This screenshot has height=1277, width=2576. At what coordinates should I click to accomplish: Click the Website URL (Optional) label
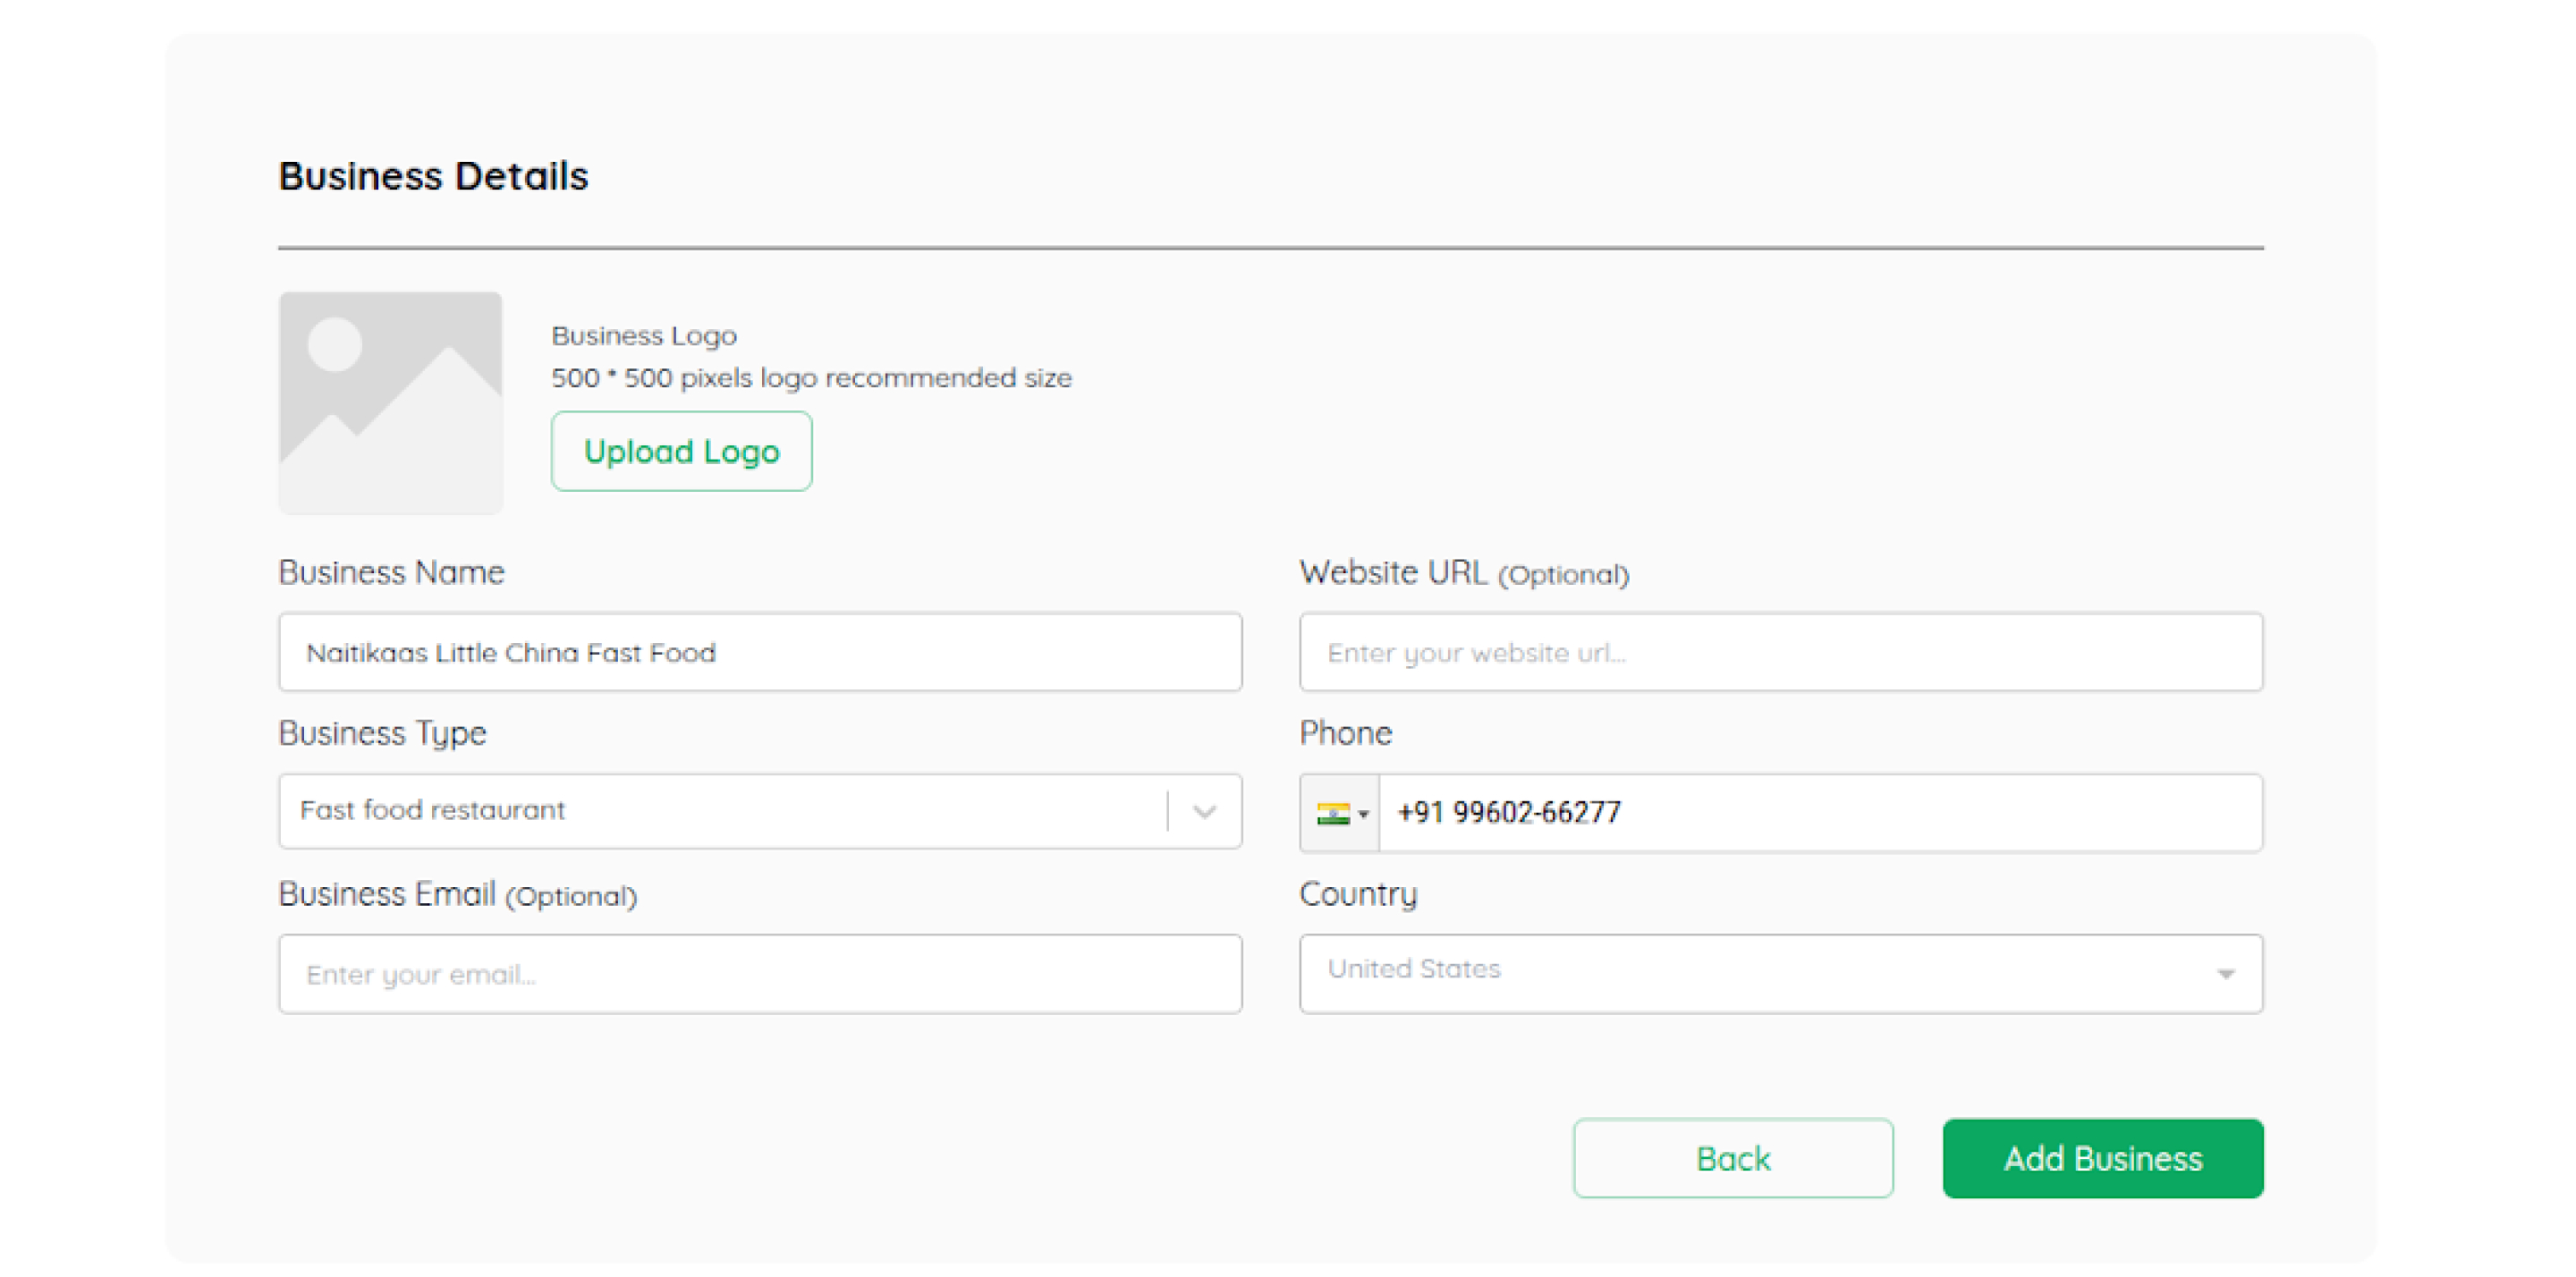(1463, 573)
